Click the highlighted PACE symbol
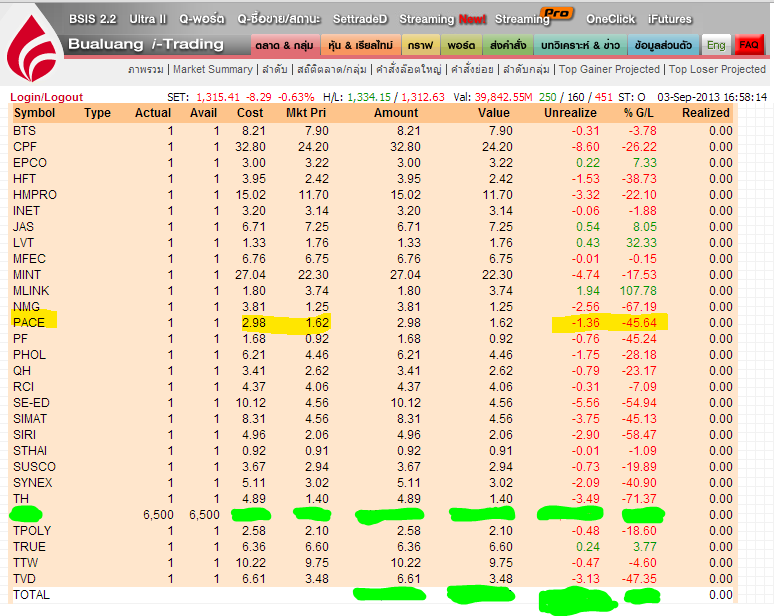 (28, 322)
